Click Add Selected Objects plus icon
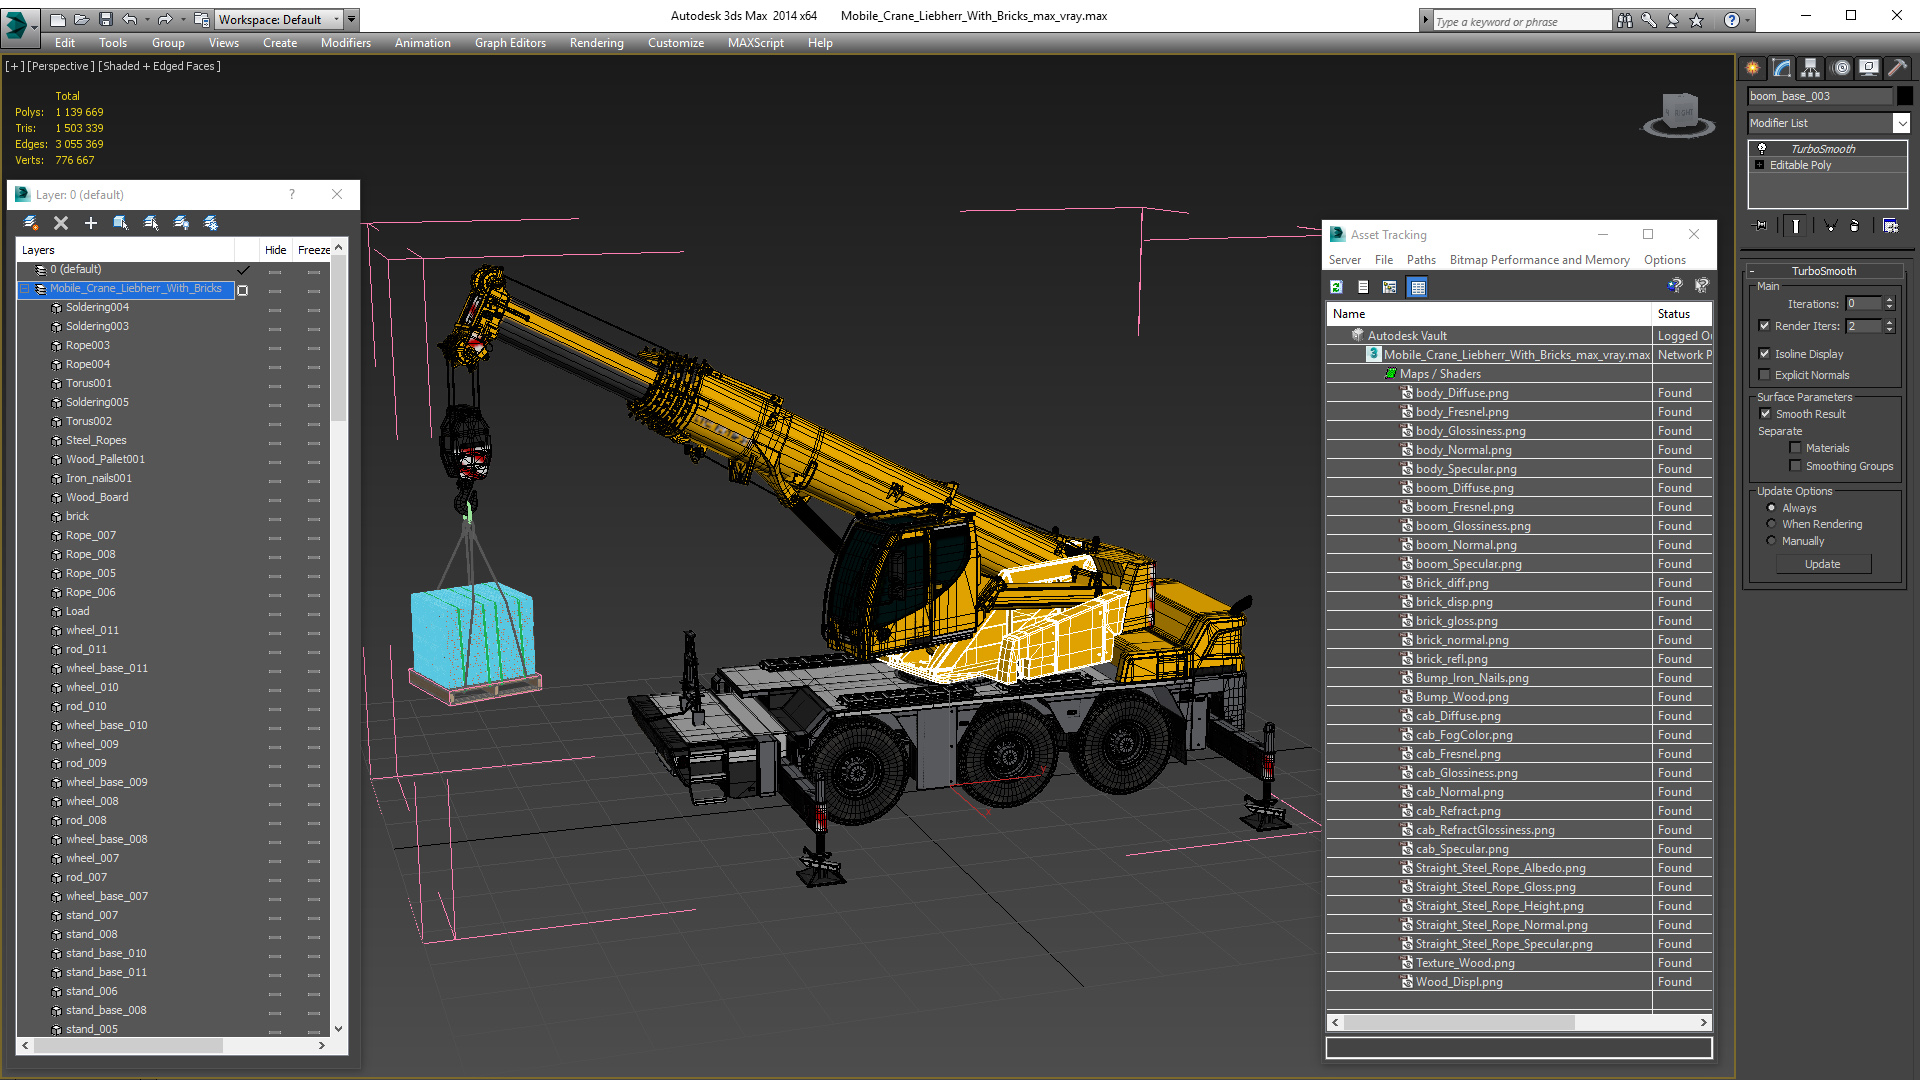Viewport: 1920px width, 1080px height. tap(91, 223)
